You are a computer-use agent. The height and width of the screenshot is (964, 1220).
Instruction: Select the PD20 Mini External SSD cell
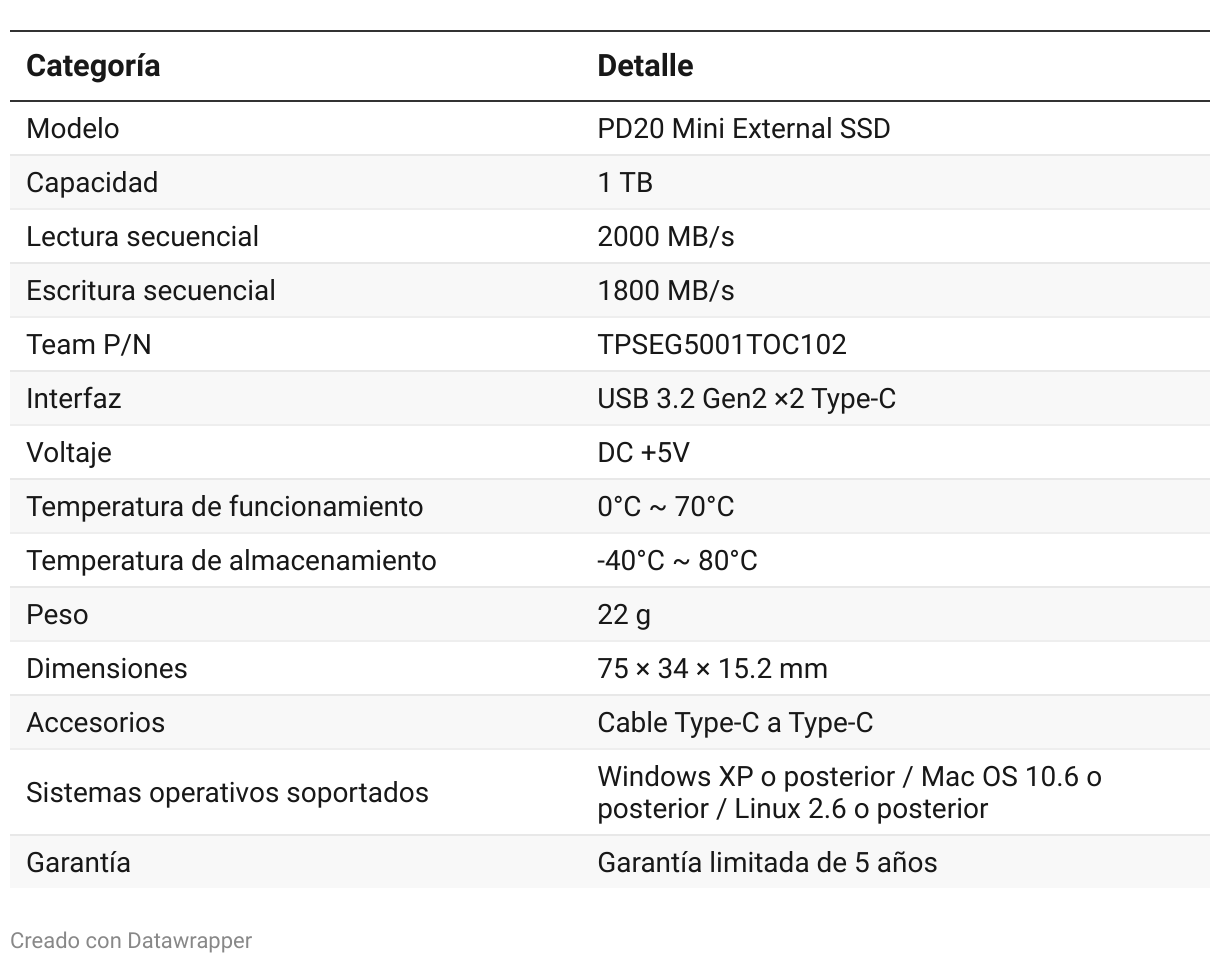tap(743, 129)
